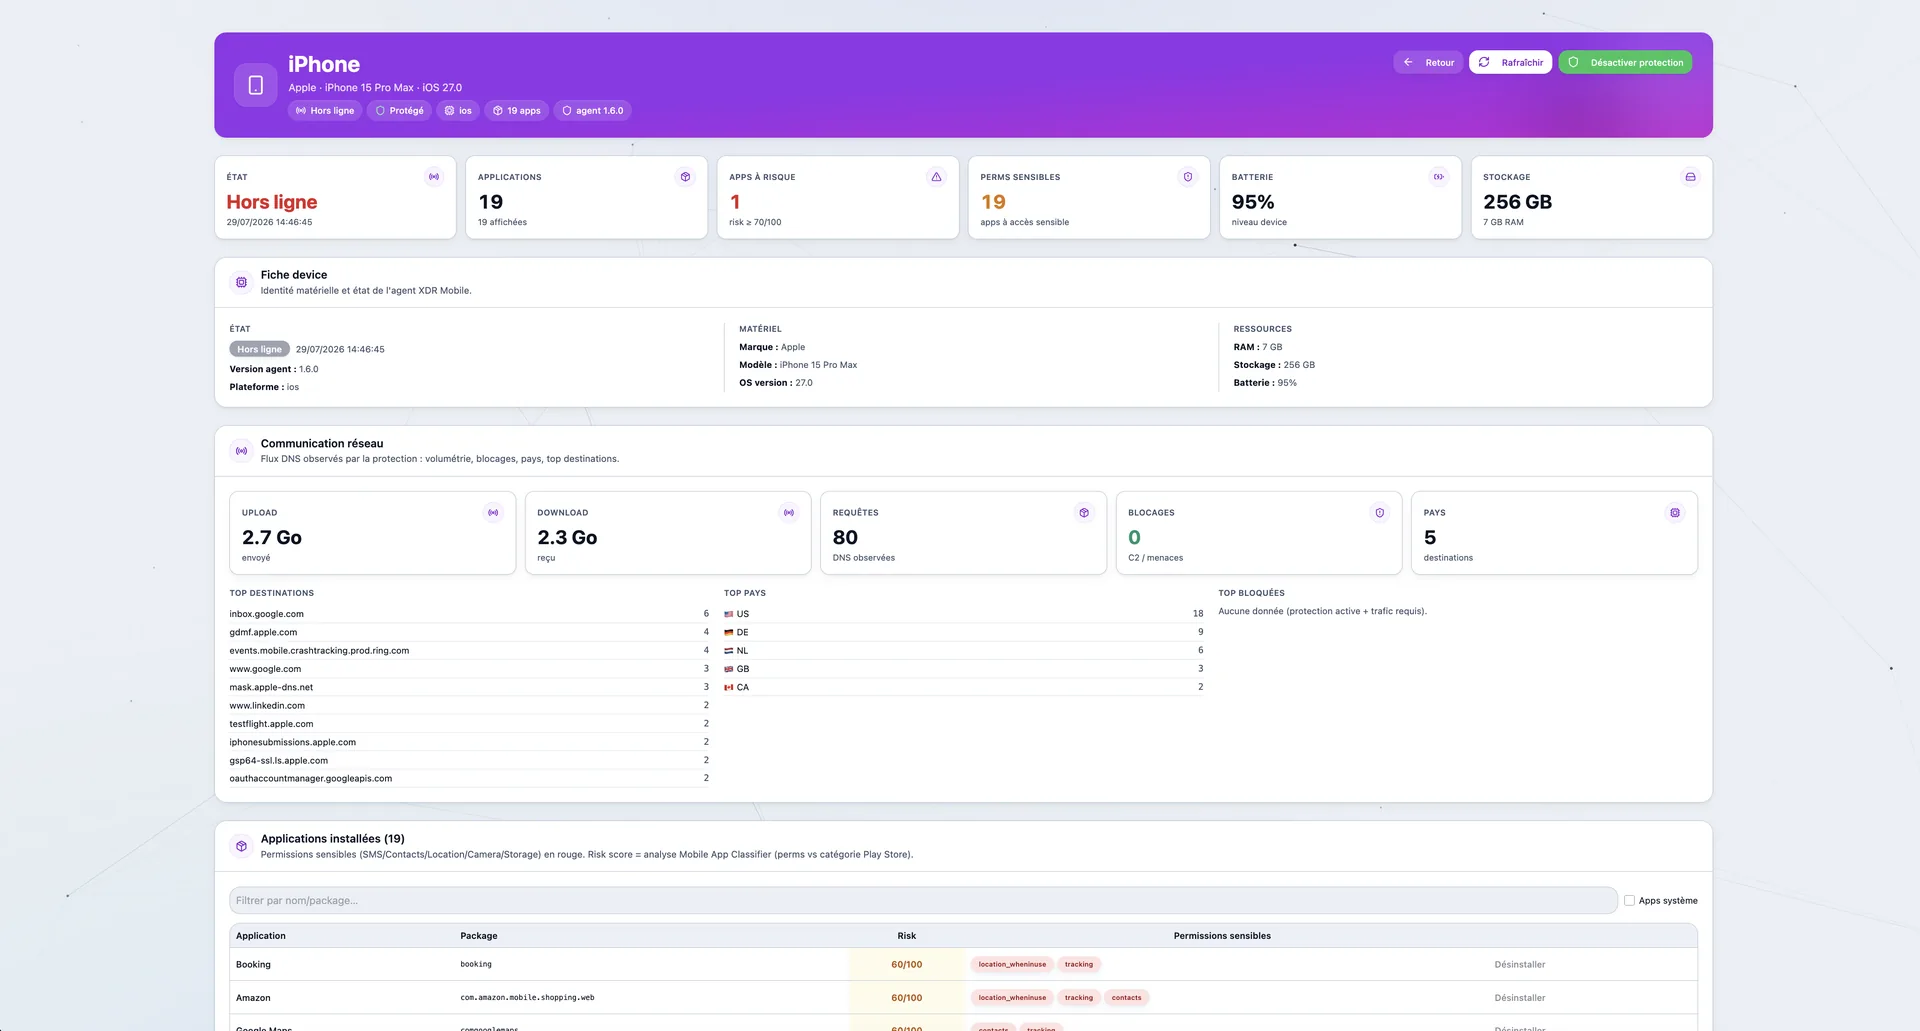1920x1031 pixels.
Task: Click the com.amazon.mobile.shopping.web package
Action: pos(527,998)
